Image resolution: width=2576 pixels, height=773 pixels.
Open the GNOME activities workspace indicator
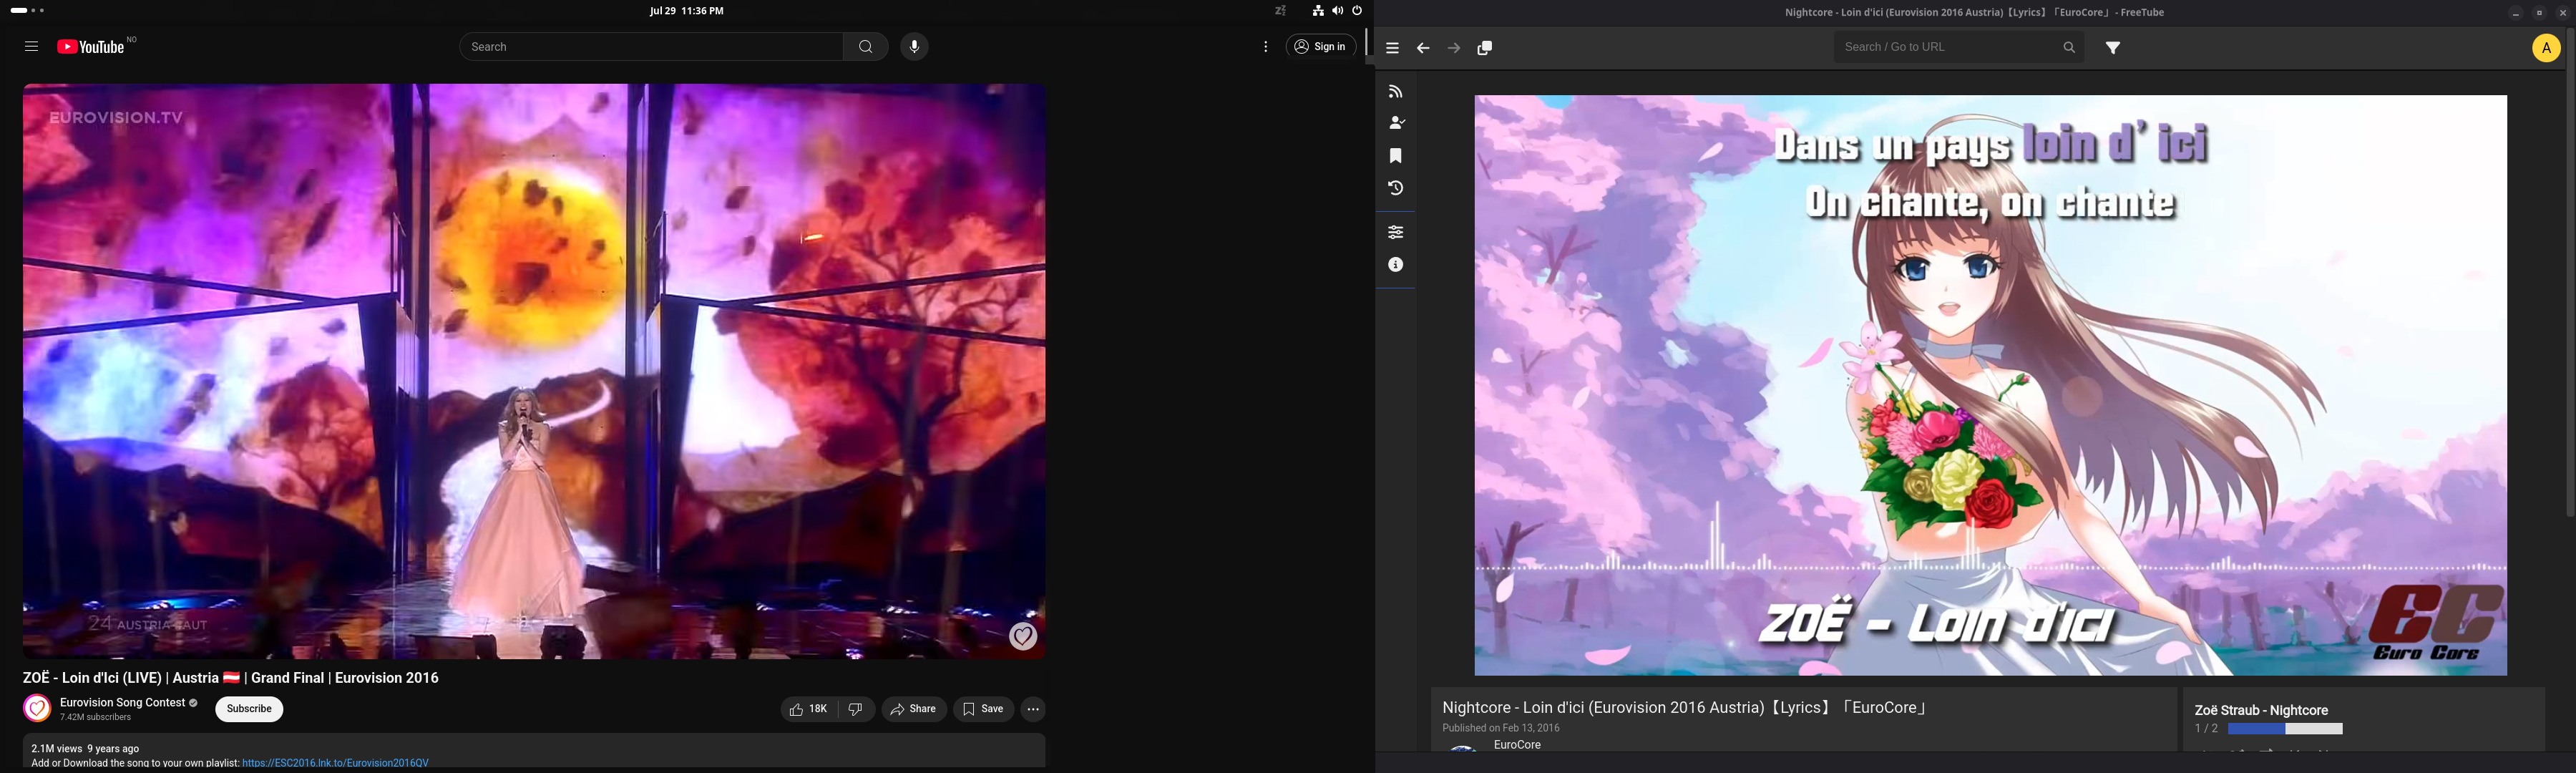coord(27,11)
